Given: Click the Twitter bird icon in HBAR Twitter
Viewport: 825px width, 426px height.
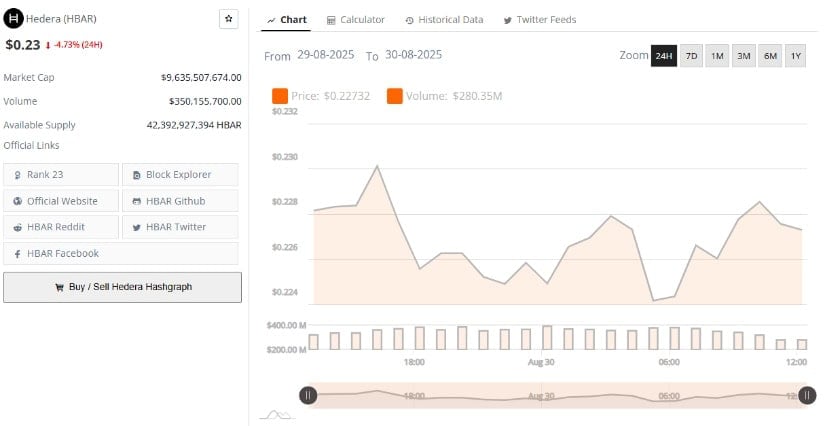Looking at the screenshot, I should (x=137, y=228).
